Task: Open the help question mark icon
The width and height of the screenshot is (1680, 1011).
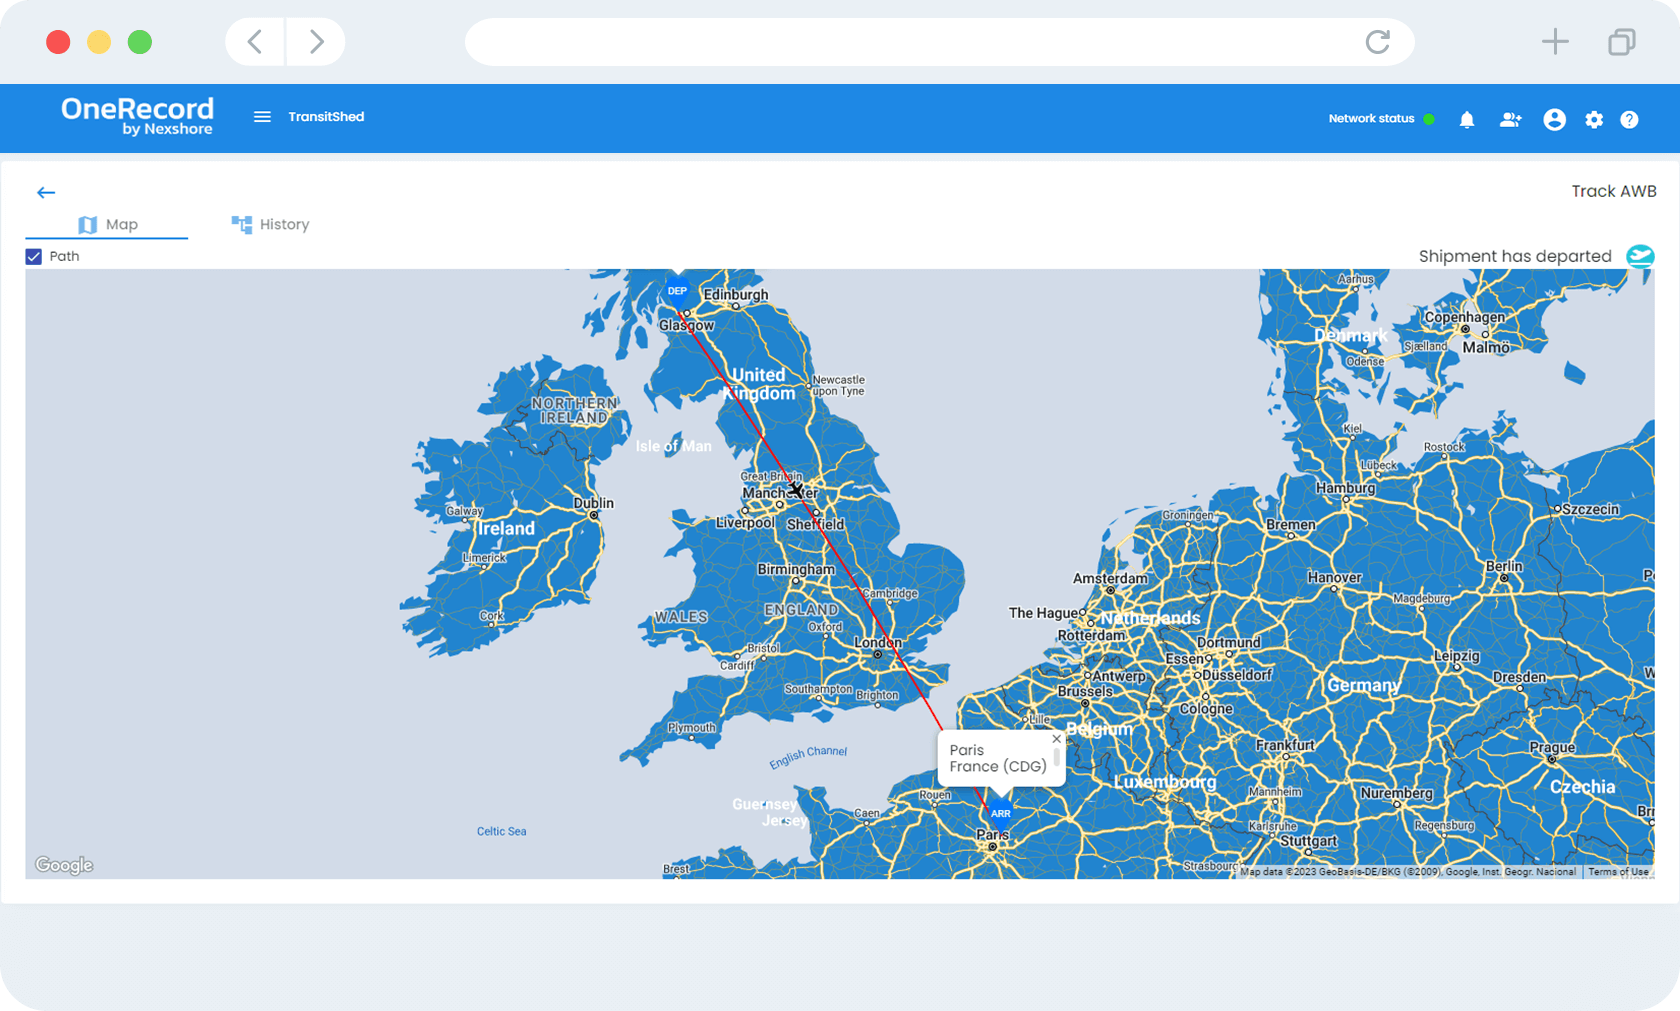Action: coord(1629,120)
